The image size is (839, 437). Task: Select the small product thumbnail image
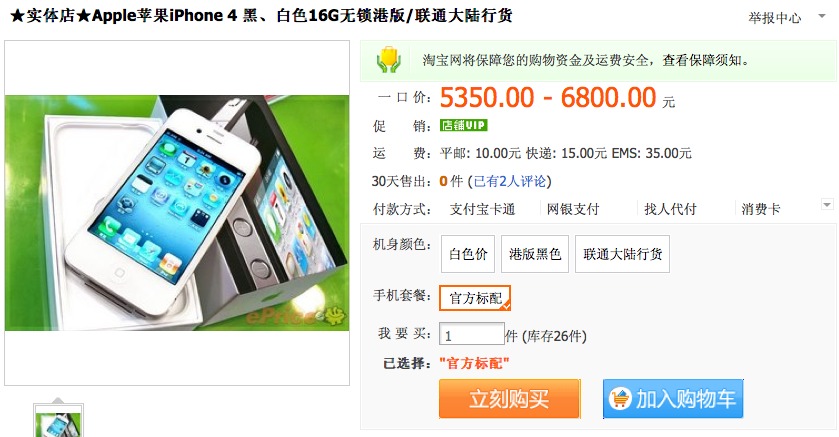58,421
